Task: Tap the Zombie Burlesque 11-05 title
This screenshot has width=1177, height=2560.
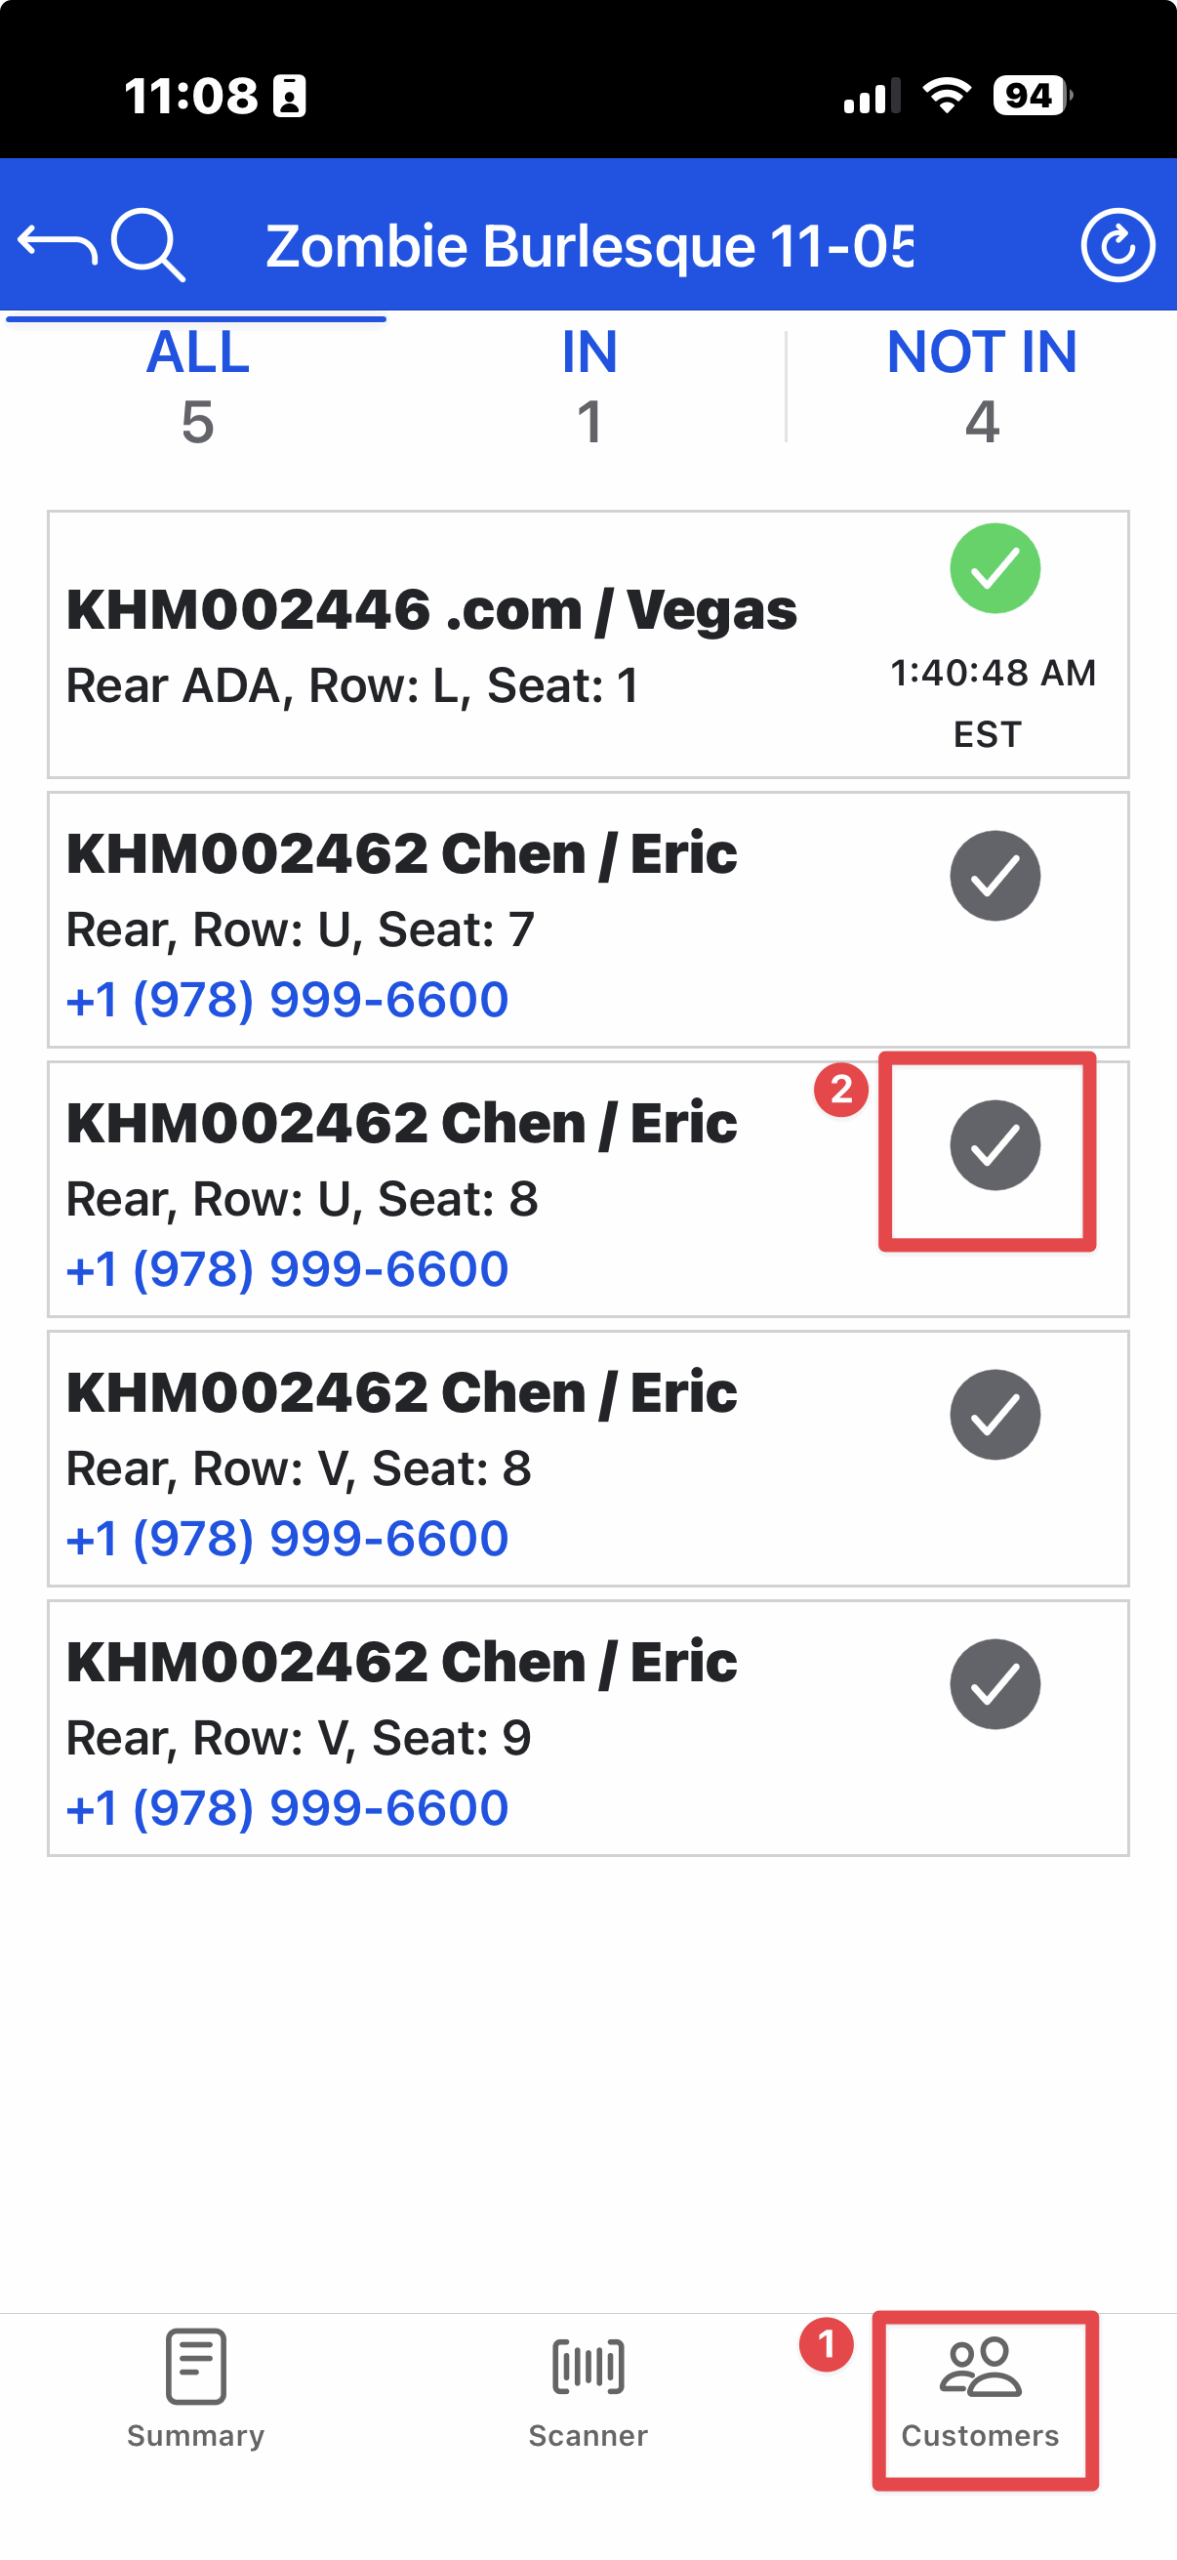Action: tap(589, 246)
